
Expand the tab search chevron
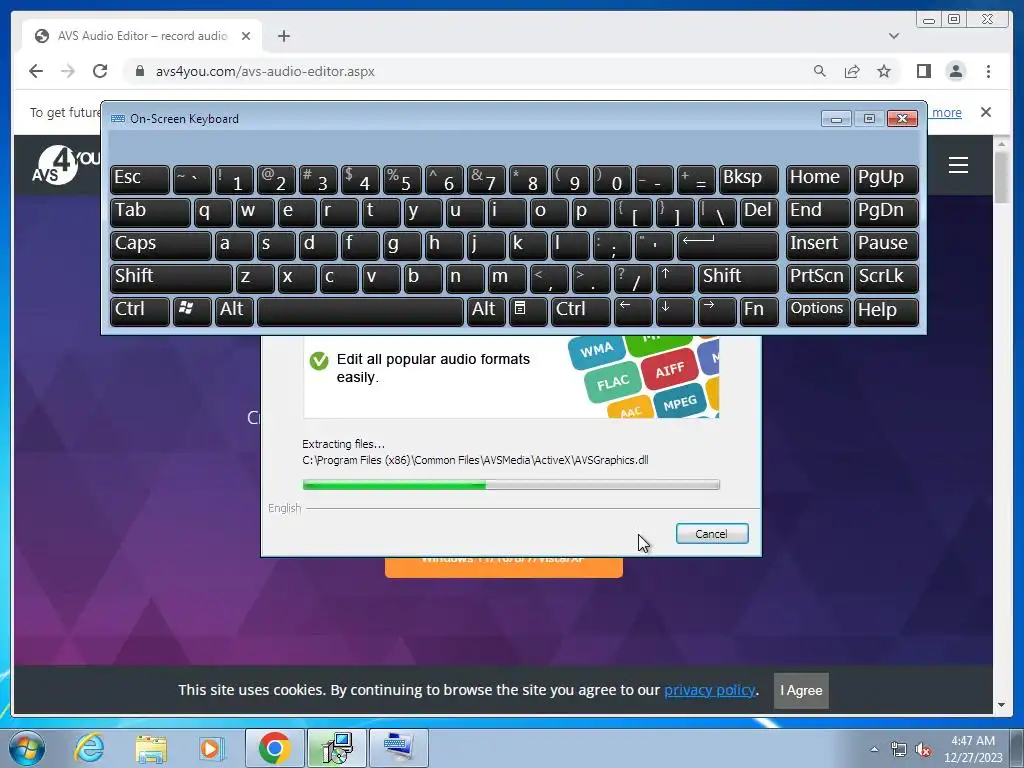[893, 36]
